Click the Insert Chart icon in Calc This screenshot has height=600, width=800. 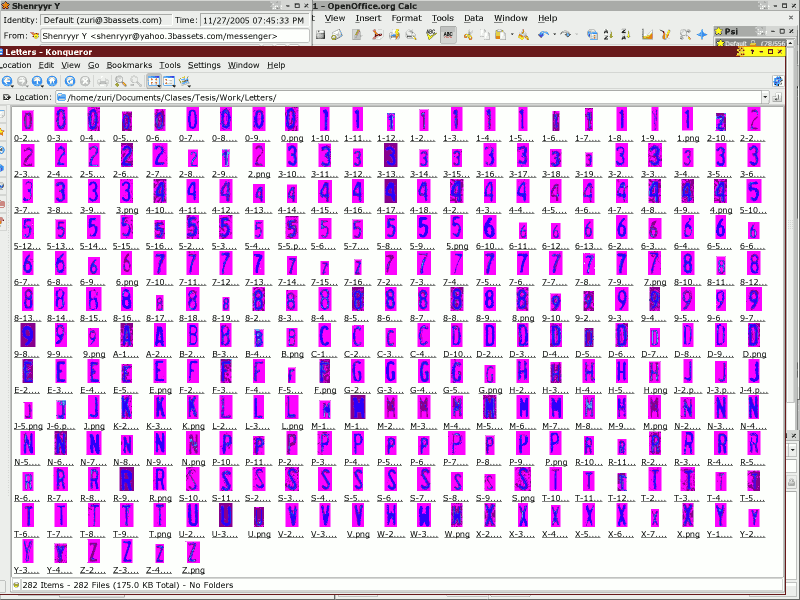[x=647, y=34]
